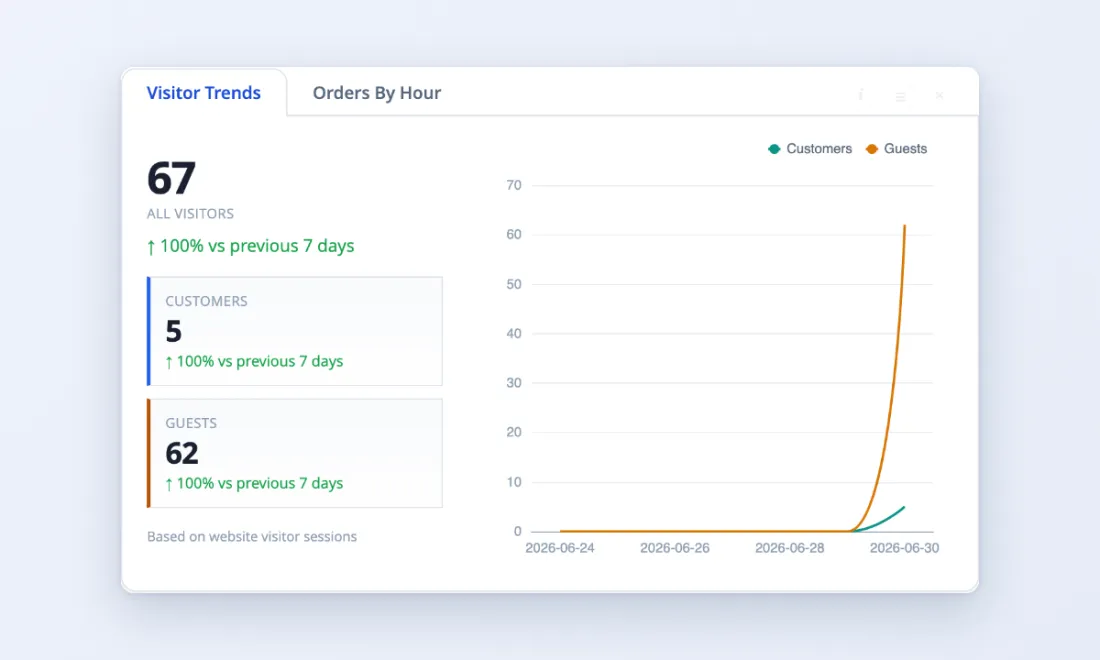Close the Visitor Trends panel with X icon

pos(939,95)
